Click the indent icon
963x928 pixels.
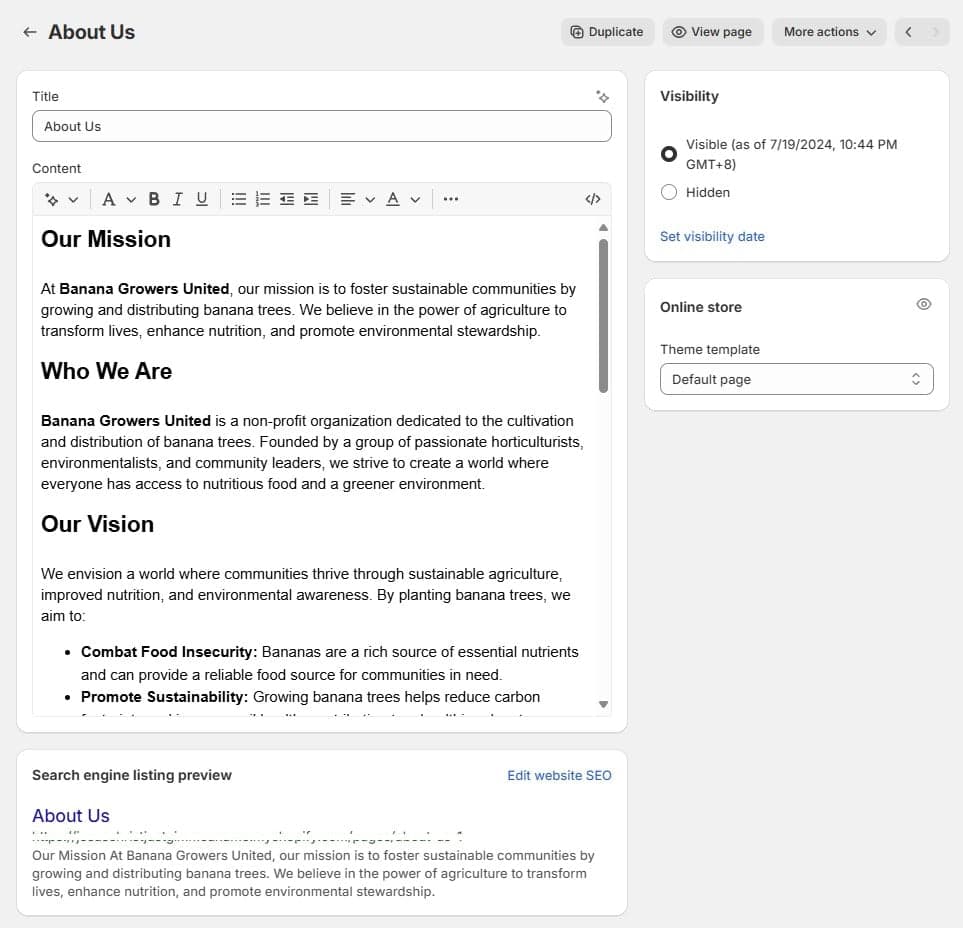(x=311, y=199)
